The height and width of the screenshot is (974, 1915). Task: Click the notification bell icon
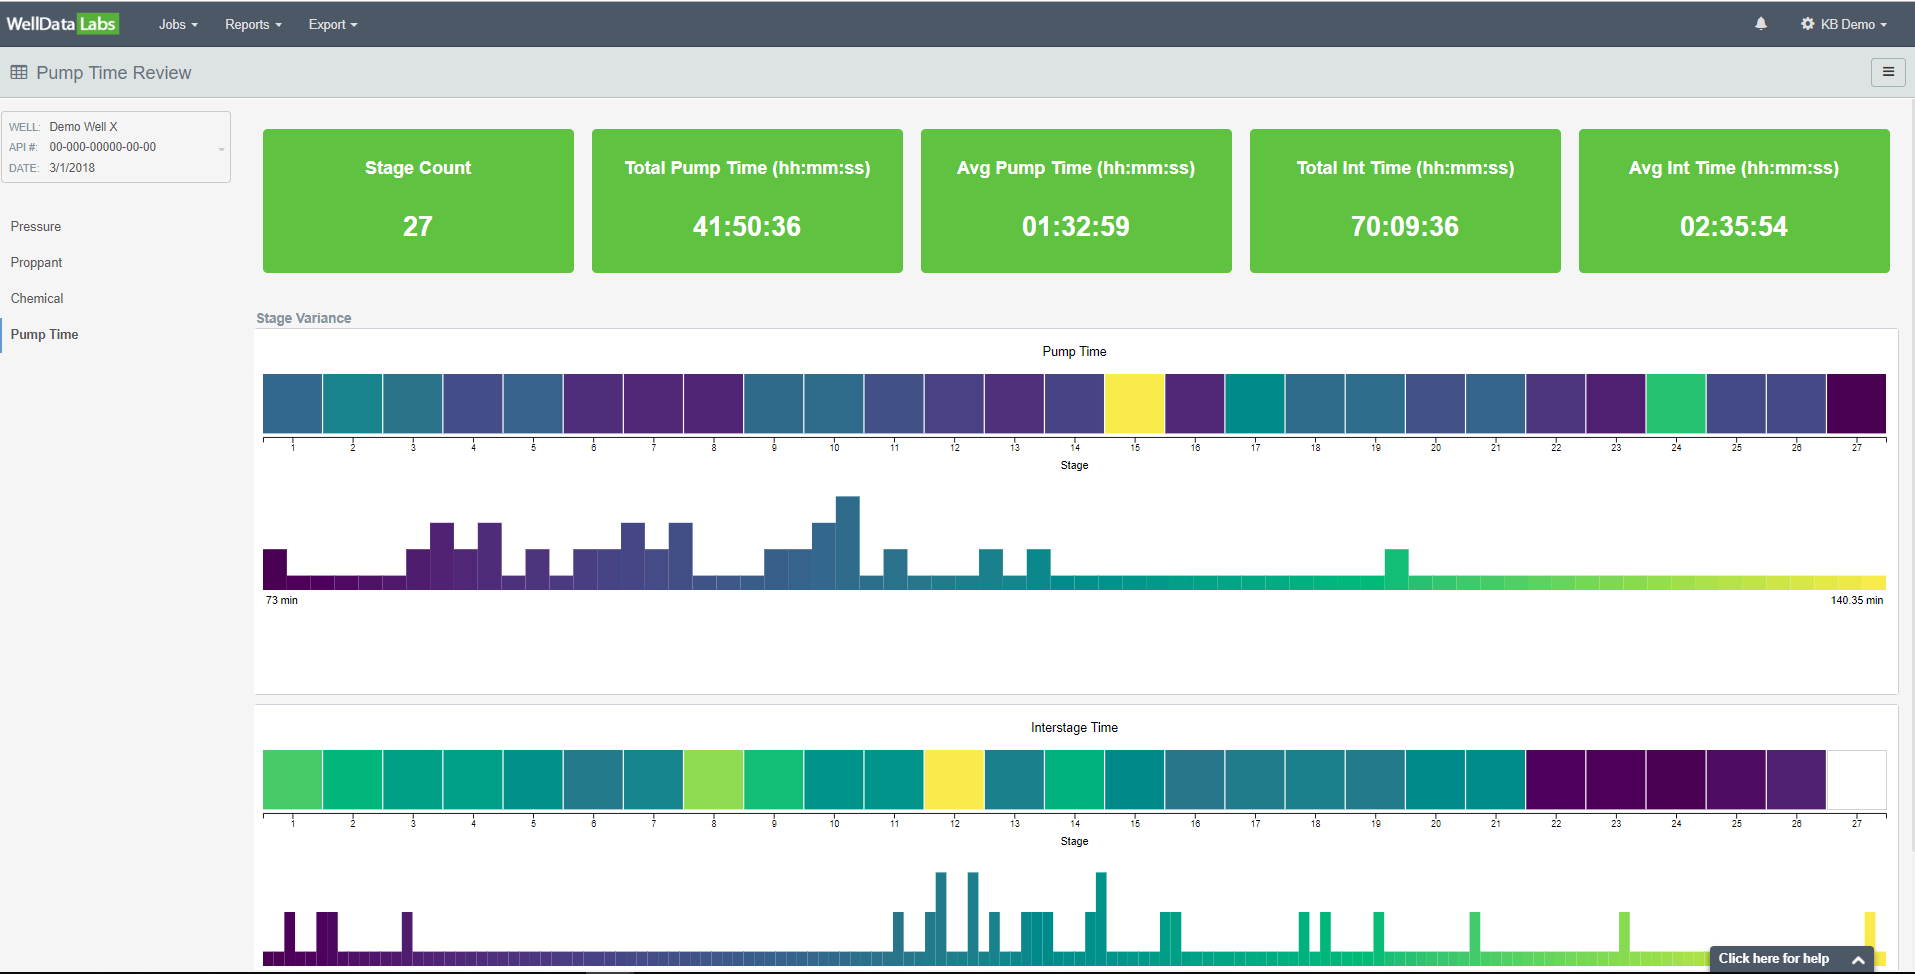pos(1760,23)
